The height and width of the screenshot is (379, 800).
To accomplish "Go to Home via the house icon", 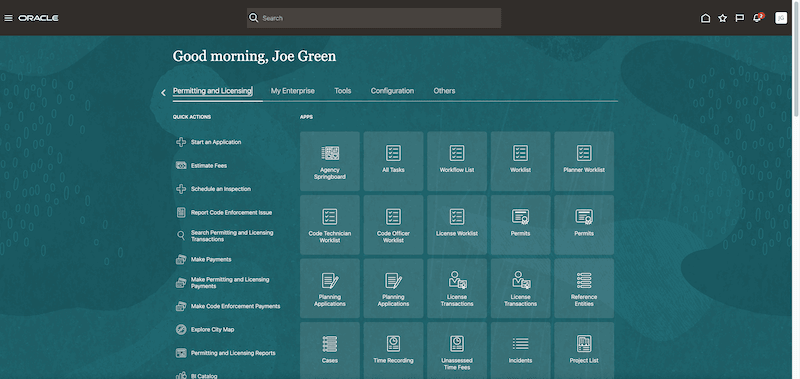I will [706, 18].
